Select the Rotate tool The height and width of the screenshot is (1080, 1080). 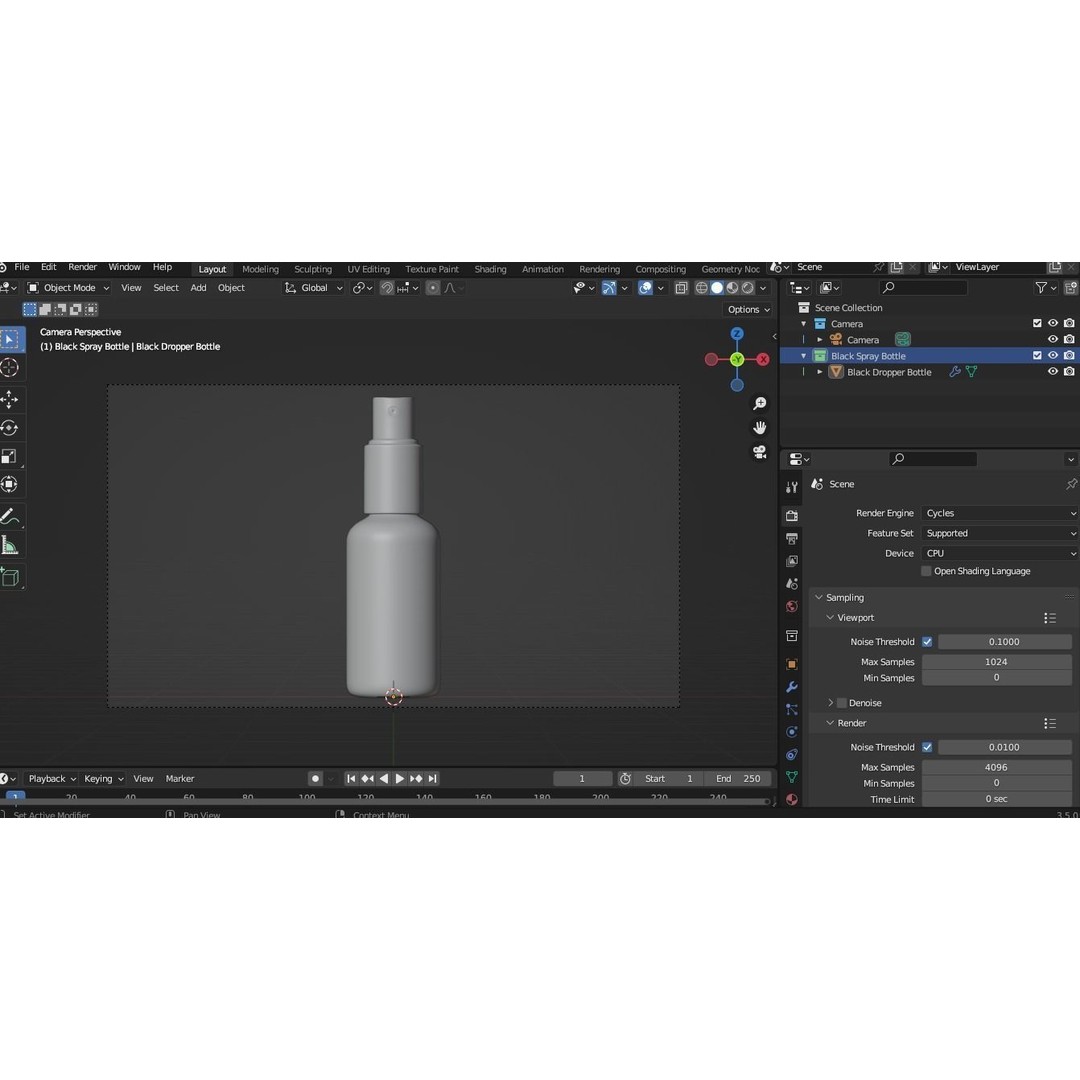pos(10,428)
